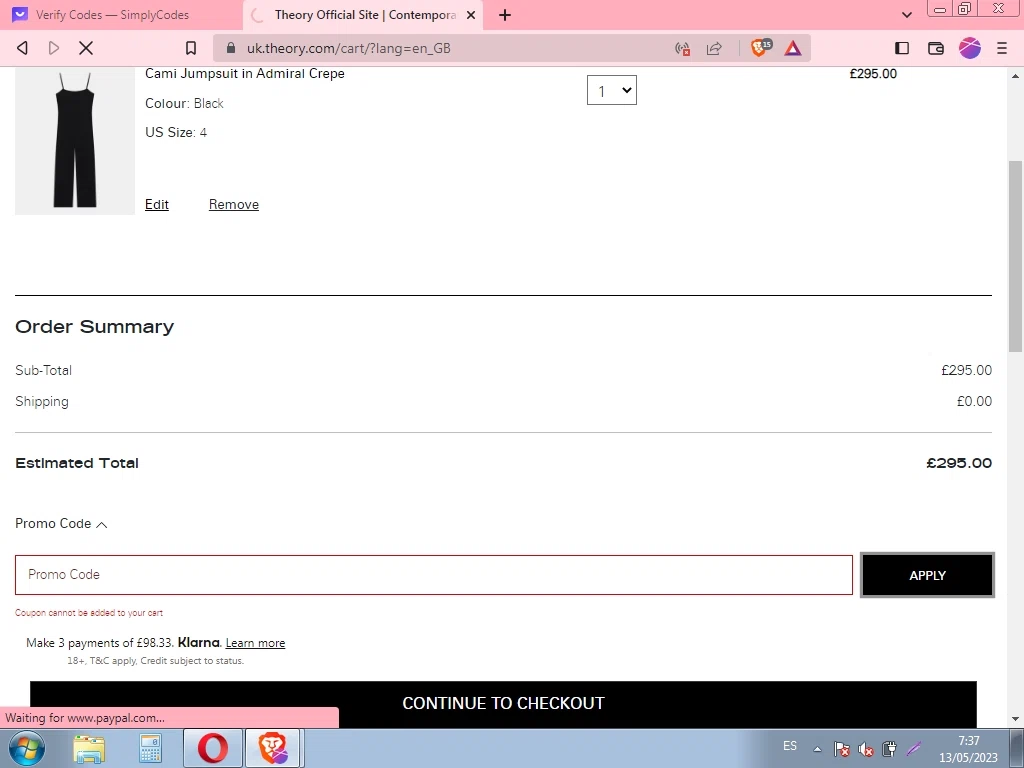This screenshot has height=768, width=1024.
Task: Show hidden tray icons arrow
Action: point(817,748)
